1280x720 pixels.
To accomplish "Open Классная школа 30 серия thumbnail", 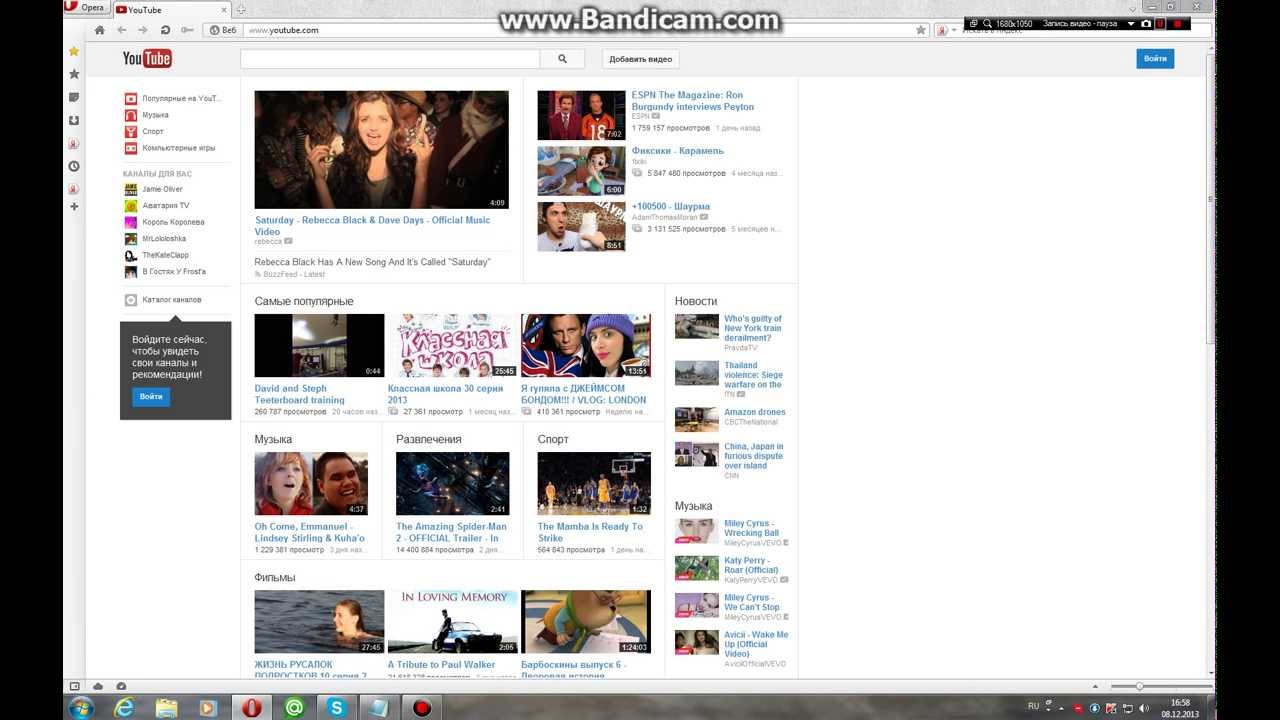I will [452, 346].
